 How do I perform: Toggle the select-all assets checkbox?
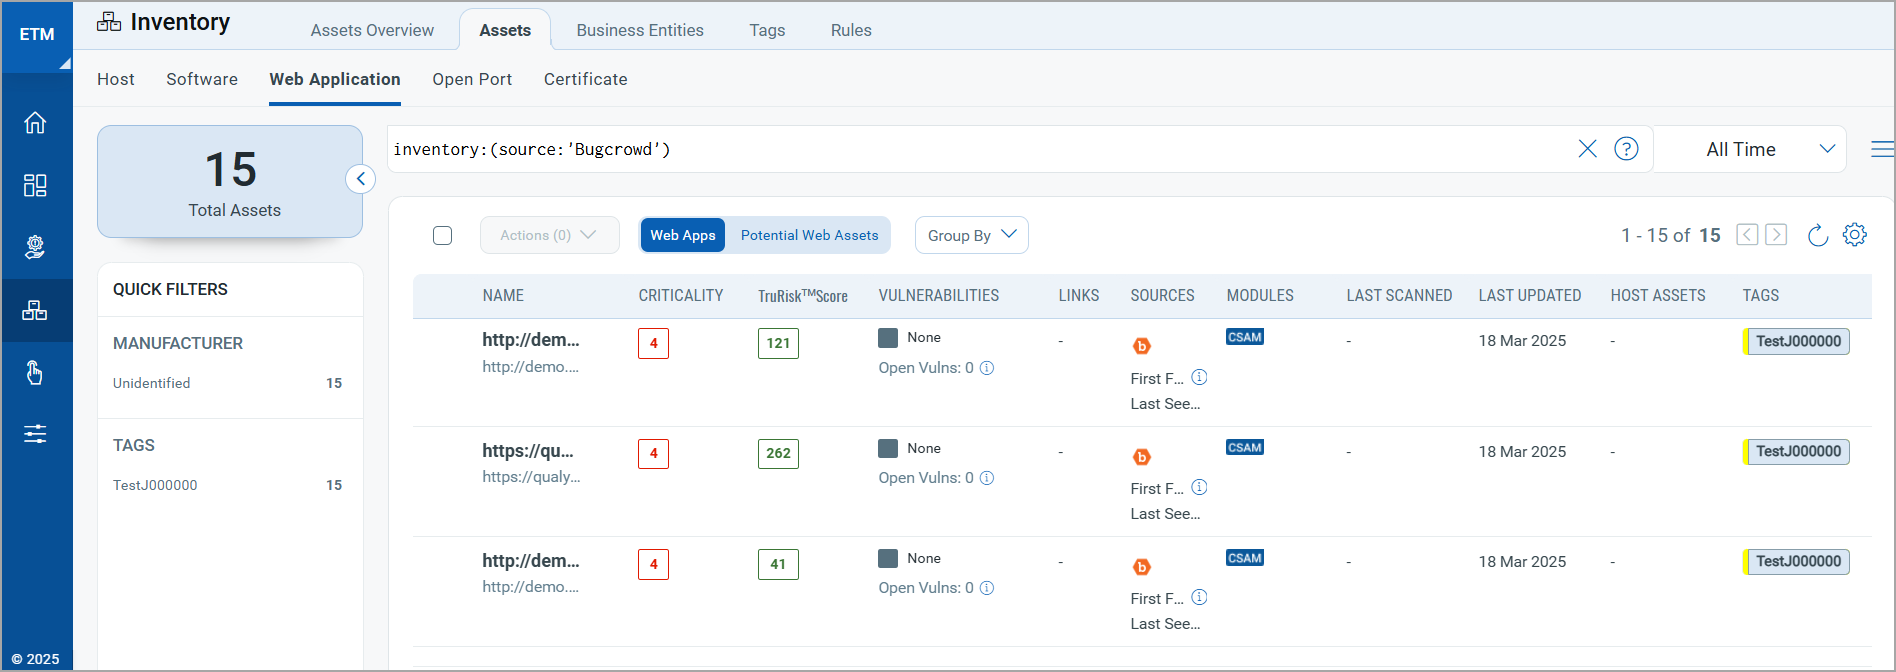pyautogui.click(x=443, y=236)
